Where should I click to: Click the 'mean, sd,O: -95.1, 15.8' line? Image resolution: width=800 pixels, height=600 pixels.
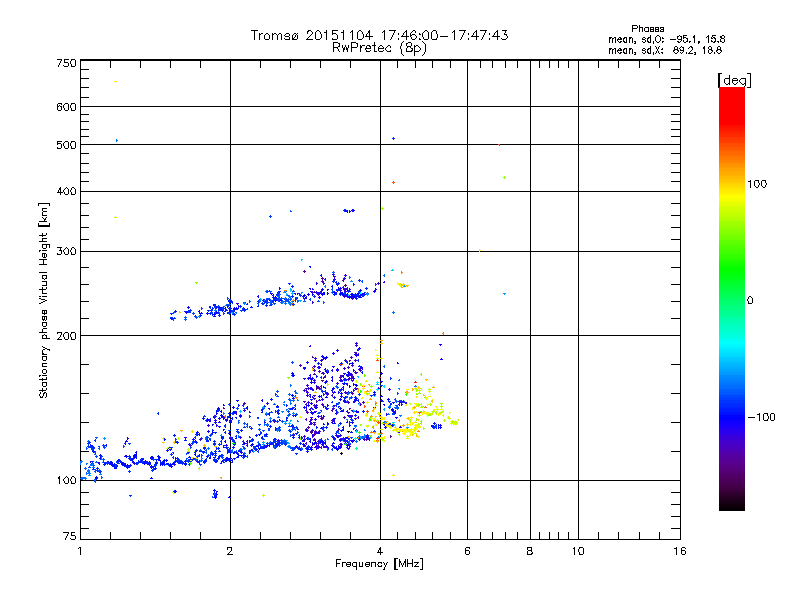coord(666,39)
